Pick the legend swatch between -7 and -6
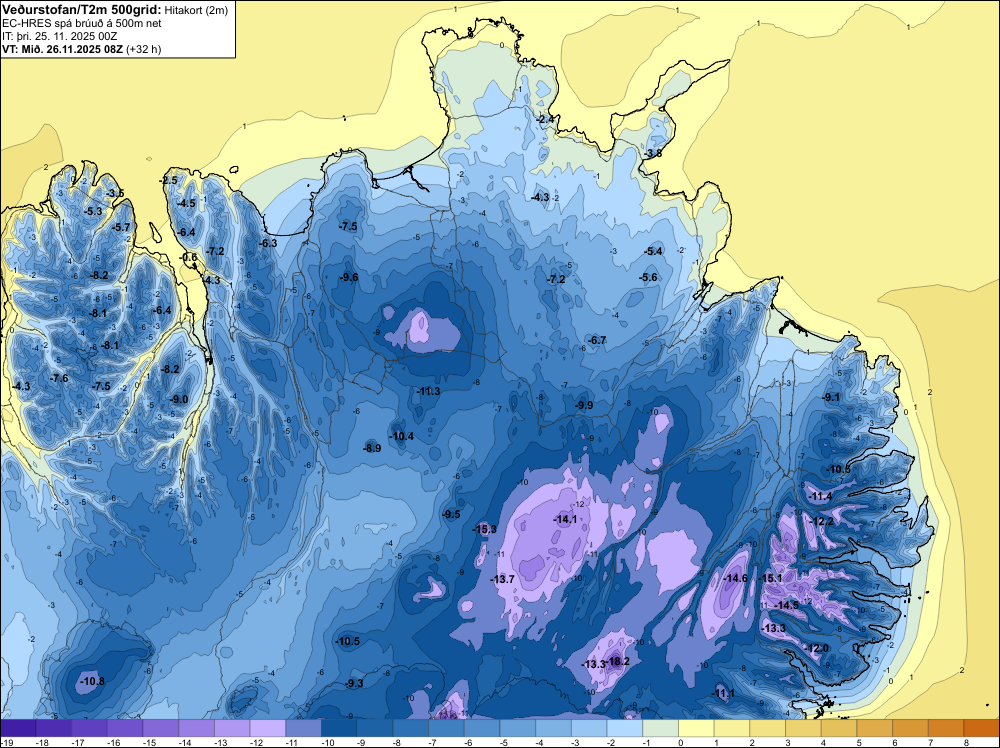This screenshot has height=748, width=1000. (x=446, y=728)
